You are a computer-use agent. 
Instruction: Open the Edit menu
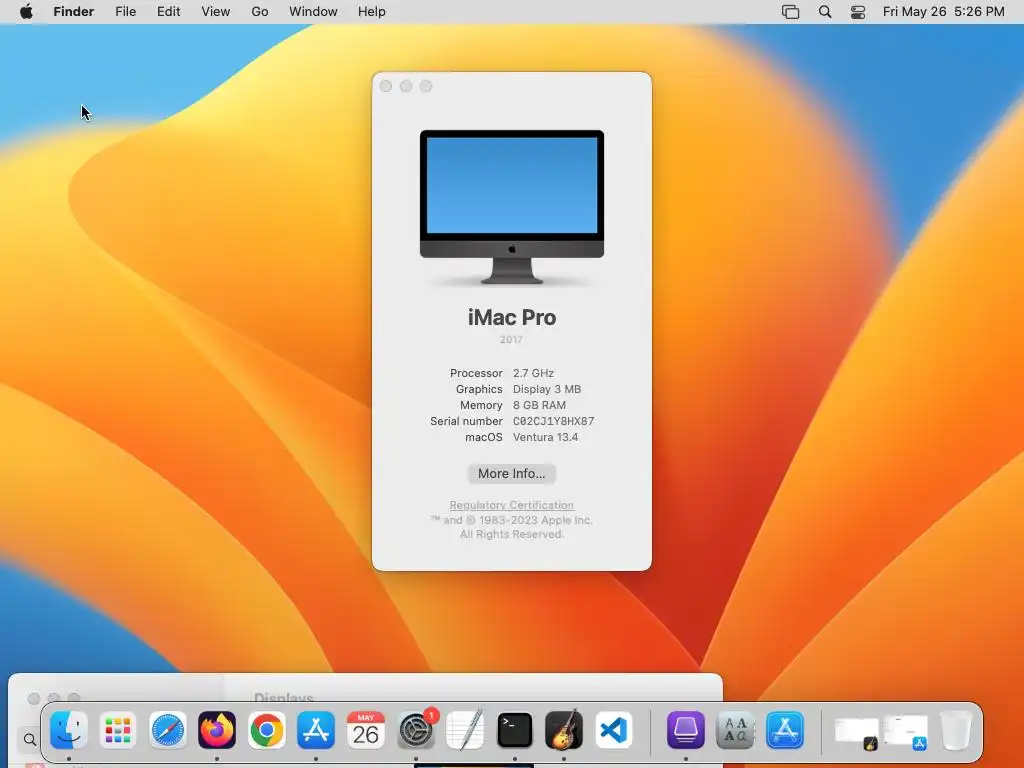[168, 12]
